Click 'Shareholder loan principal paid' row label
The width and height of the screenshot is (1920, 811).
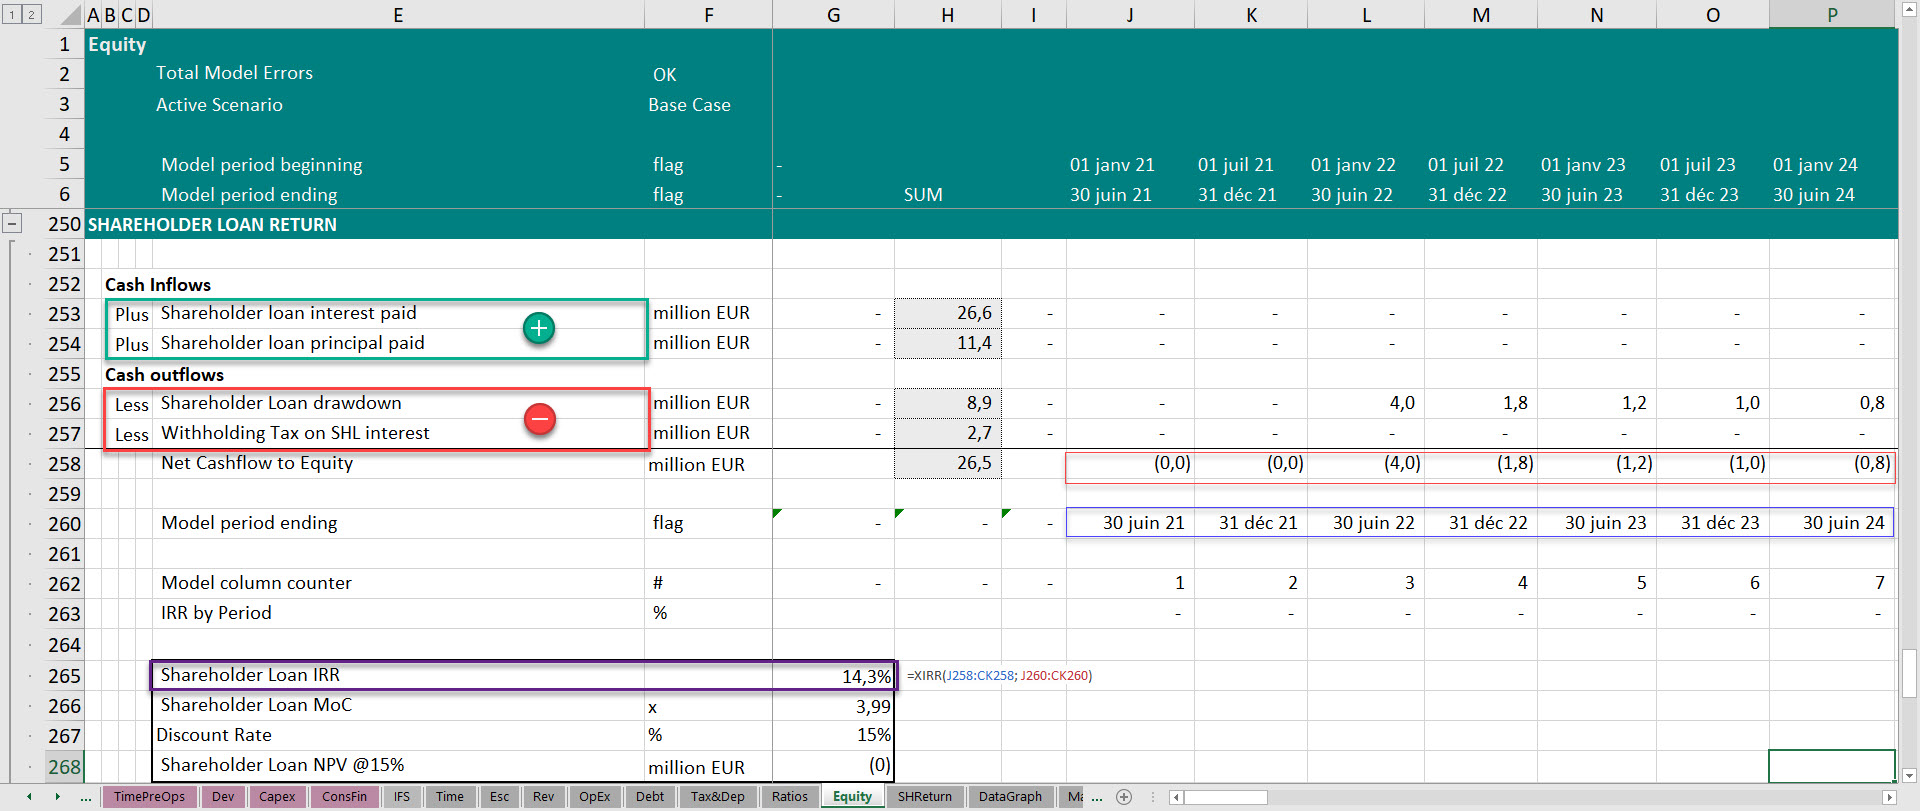[x=292, y=343]
